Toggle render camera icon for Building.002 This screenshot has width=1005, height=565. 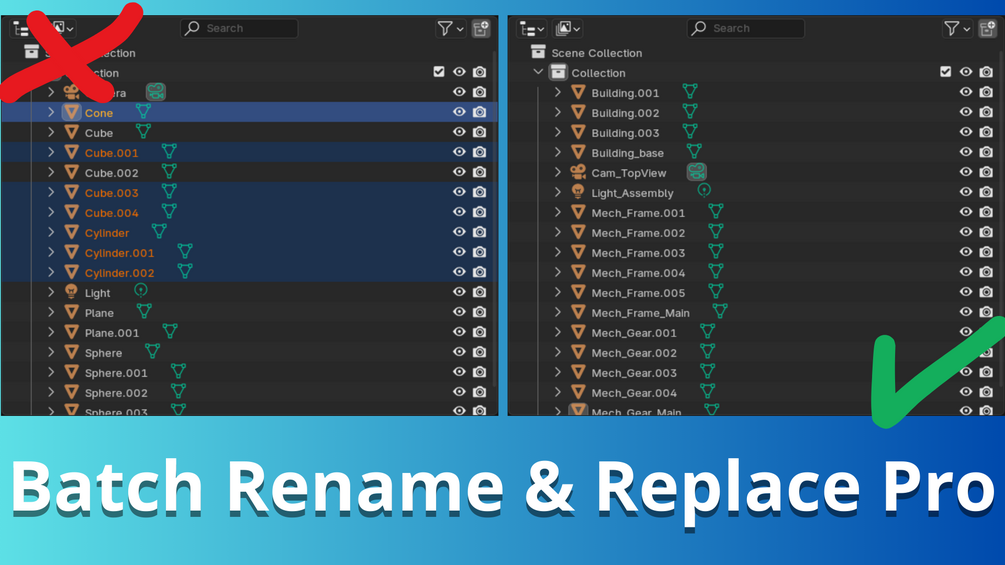pyautogui.click(x=986, y=112)
